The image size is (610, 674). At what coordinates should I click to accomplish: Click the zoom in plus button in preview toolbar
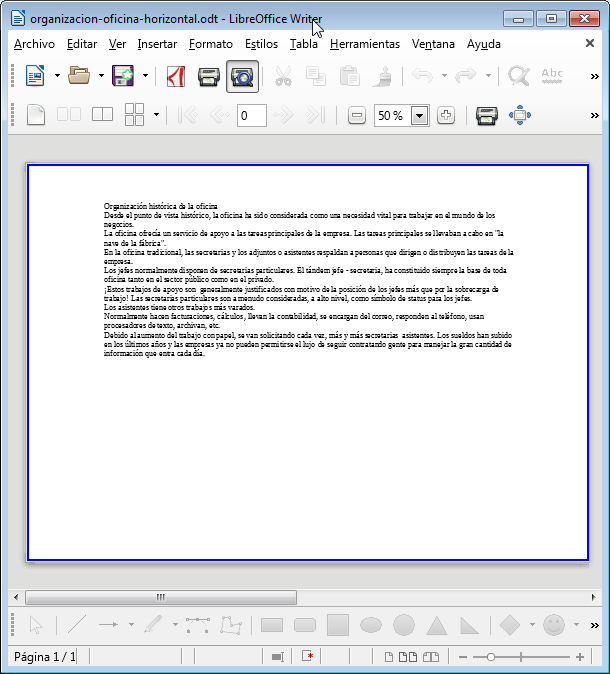[446, 115]
